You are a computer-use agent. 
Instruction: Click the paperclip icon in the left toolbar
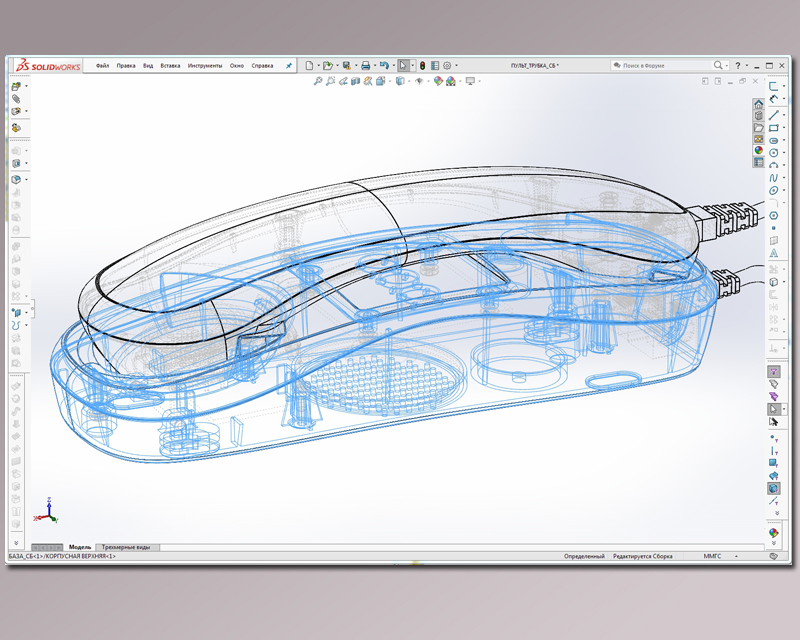[16, 99]
